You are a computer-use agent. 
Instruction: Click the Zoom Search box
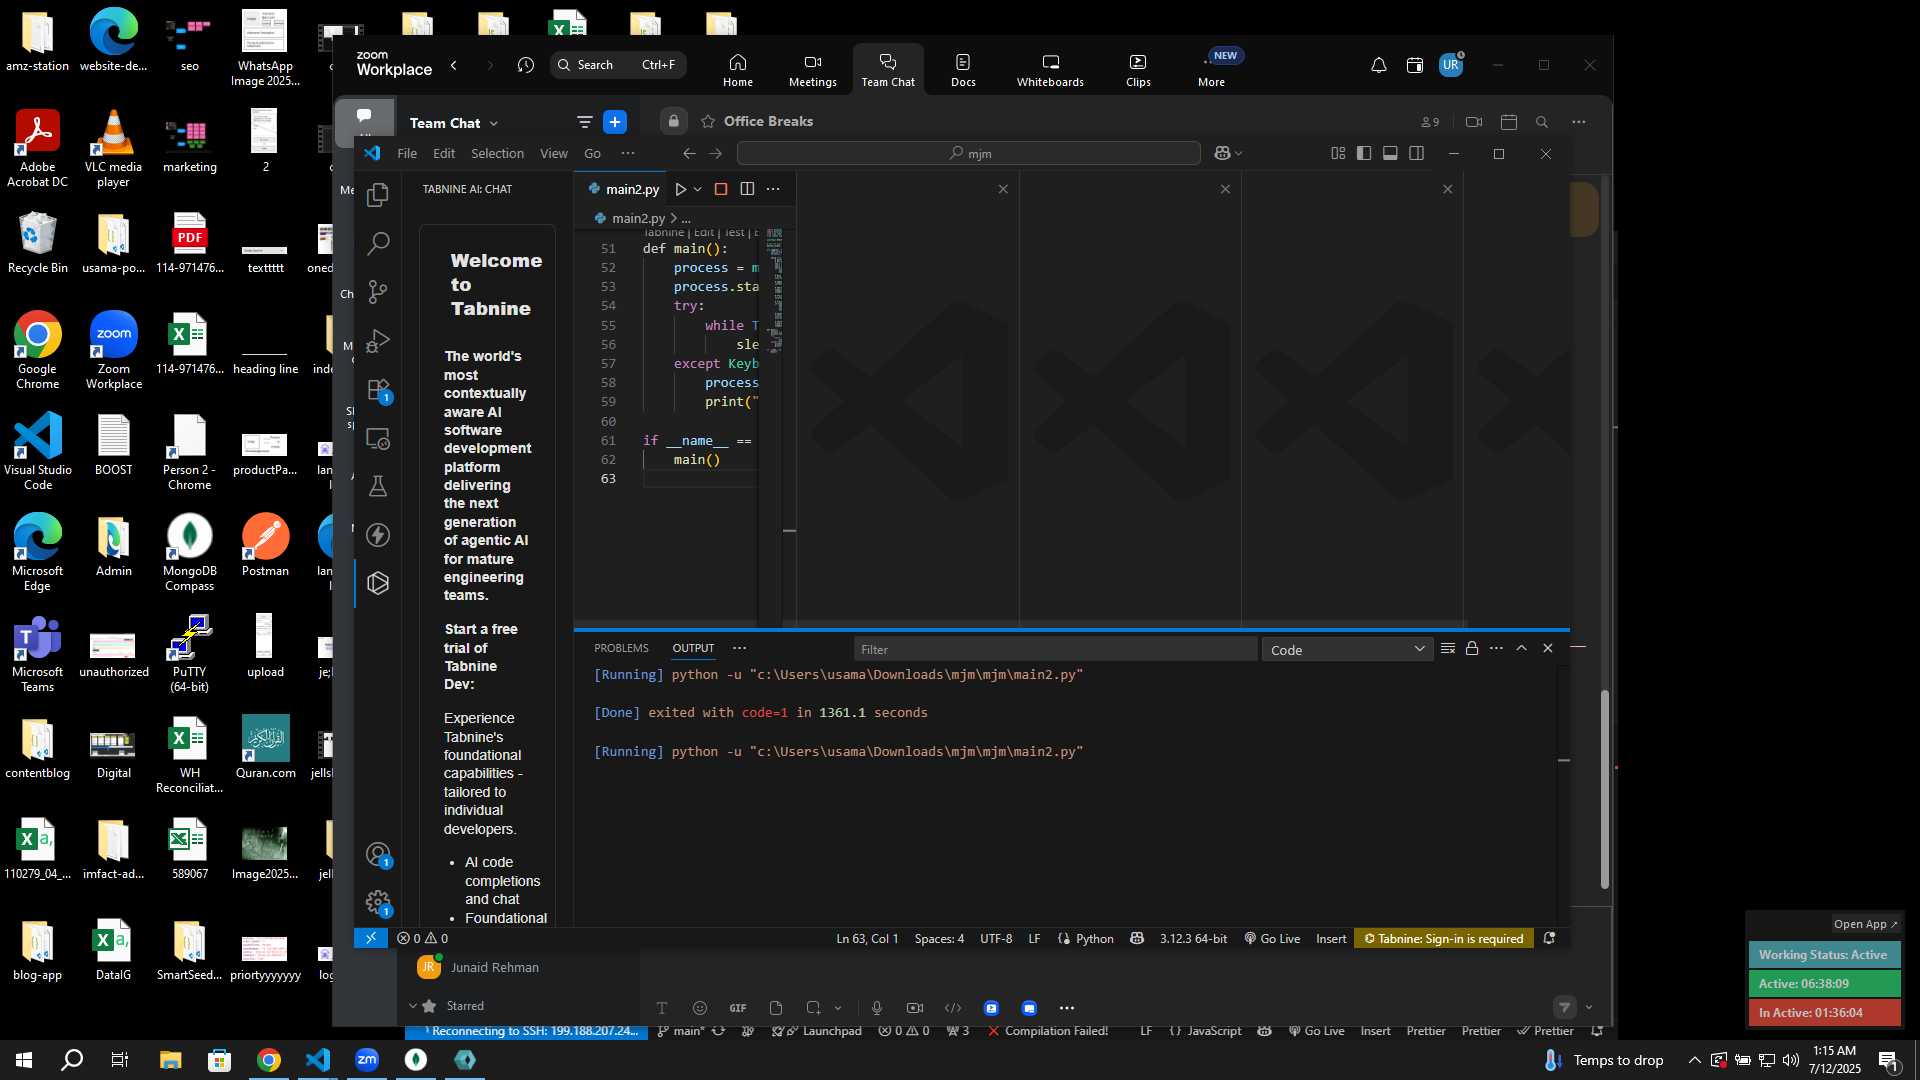pos(618,65)
